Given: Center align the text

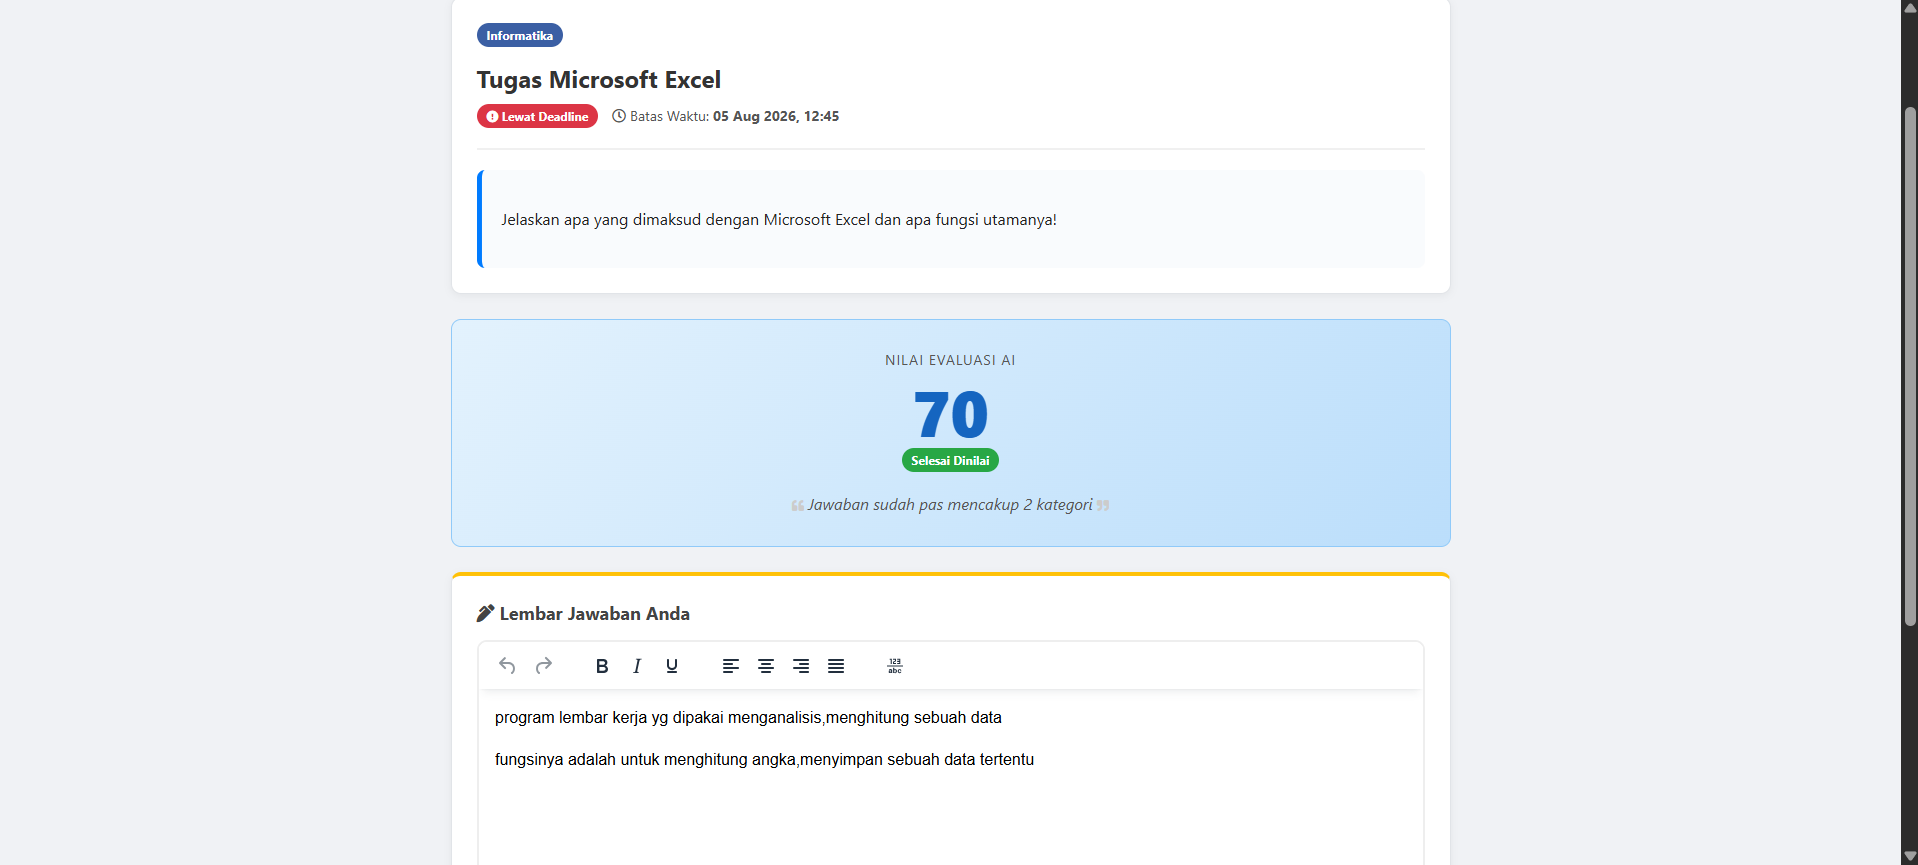Looking at the screenshot, I should [x=766, y=666].
